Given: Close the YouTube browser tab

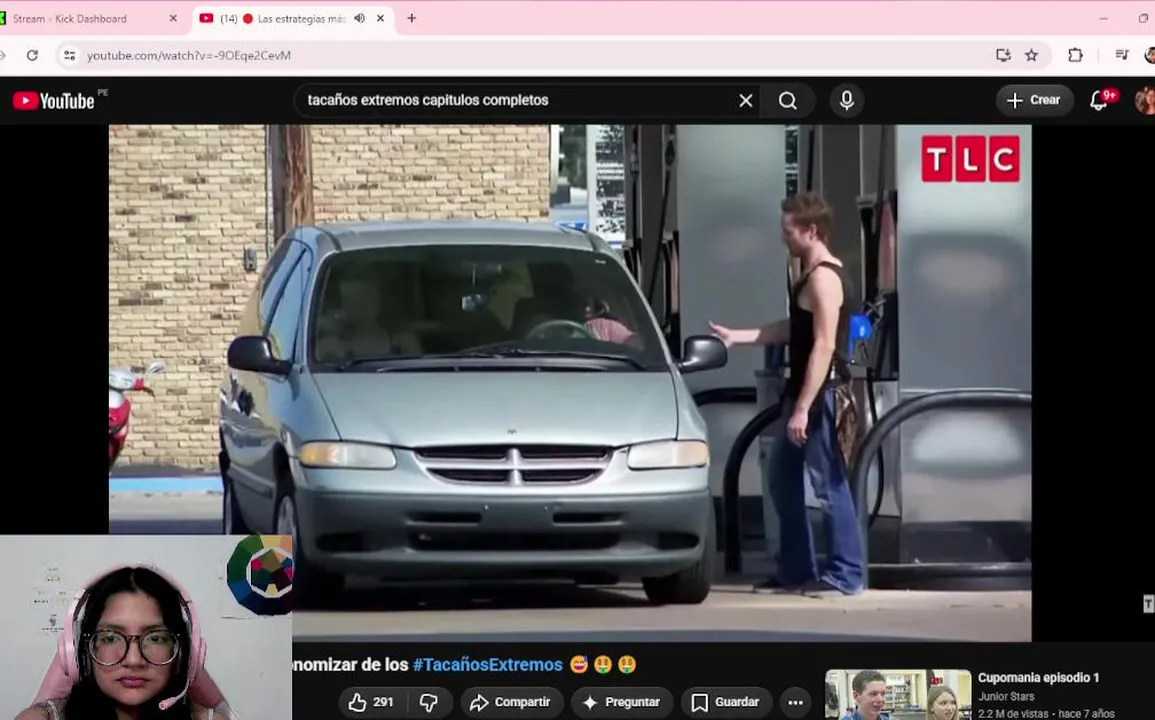Looking at the screenshot, I should pyautogui.click(x=380, y=18).
